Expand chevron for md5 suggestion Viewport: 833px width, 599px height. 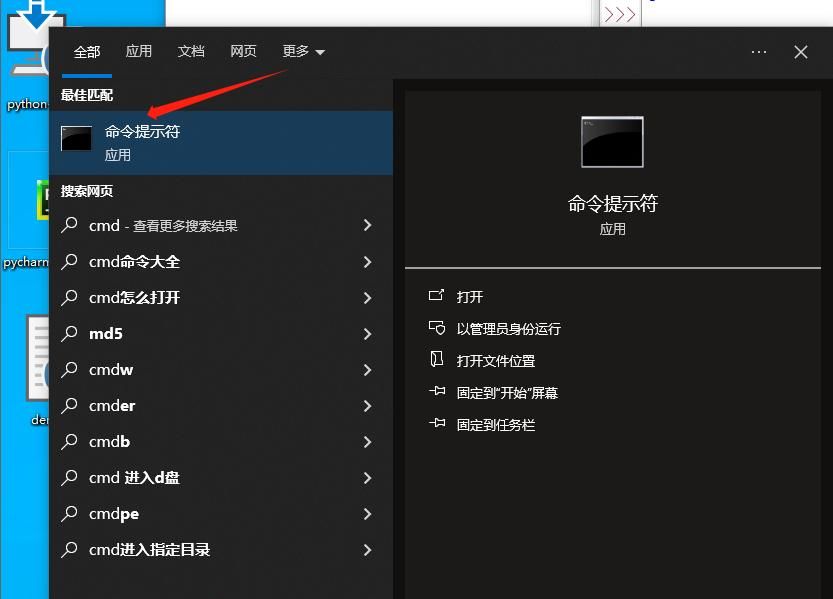[367, 334]
